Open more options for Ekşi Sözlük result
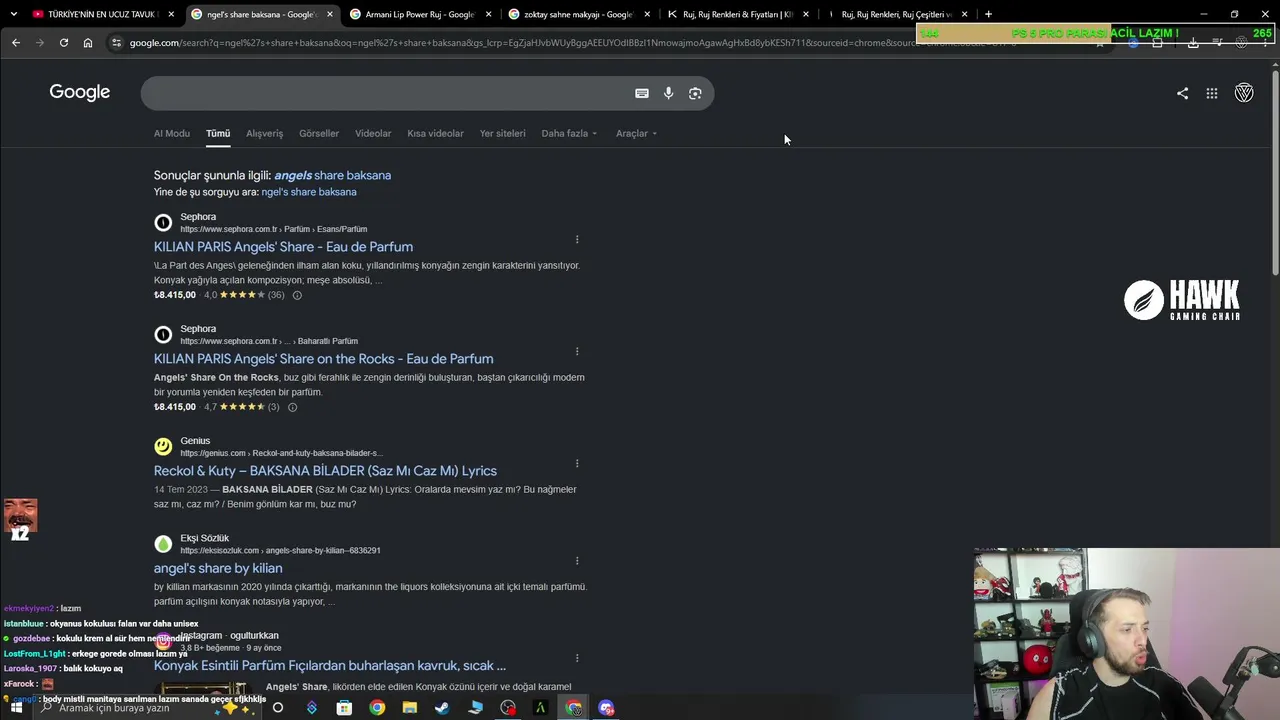The height and width of the screenshot is (720, 1280). 577,561
